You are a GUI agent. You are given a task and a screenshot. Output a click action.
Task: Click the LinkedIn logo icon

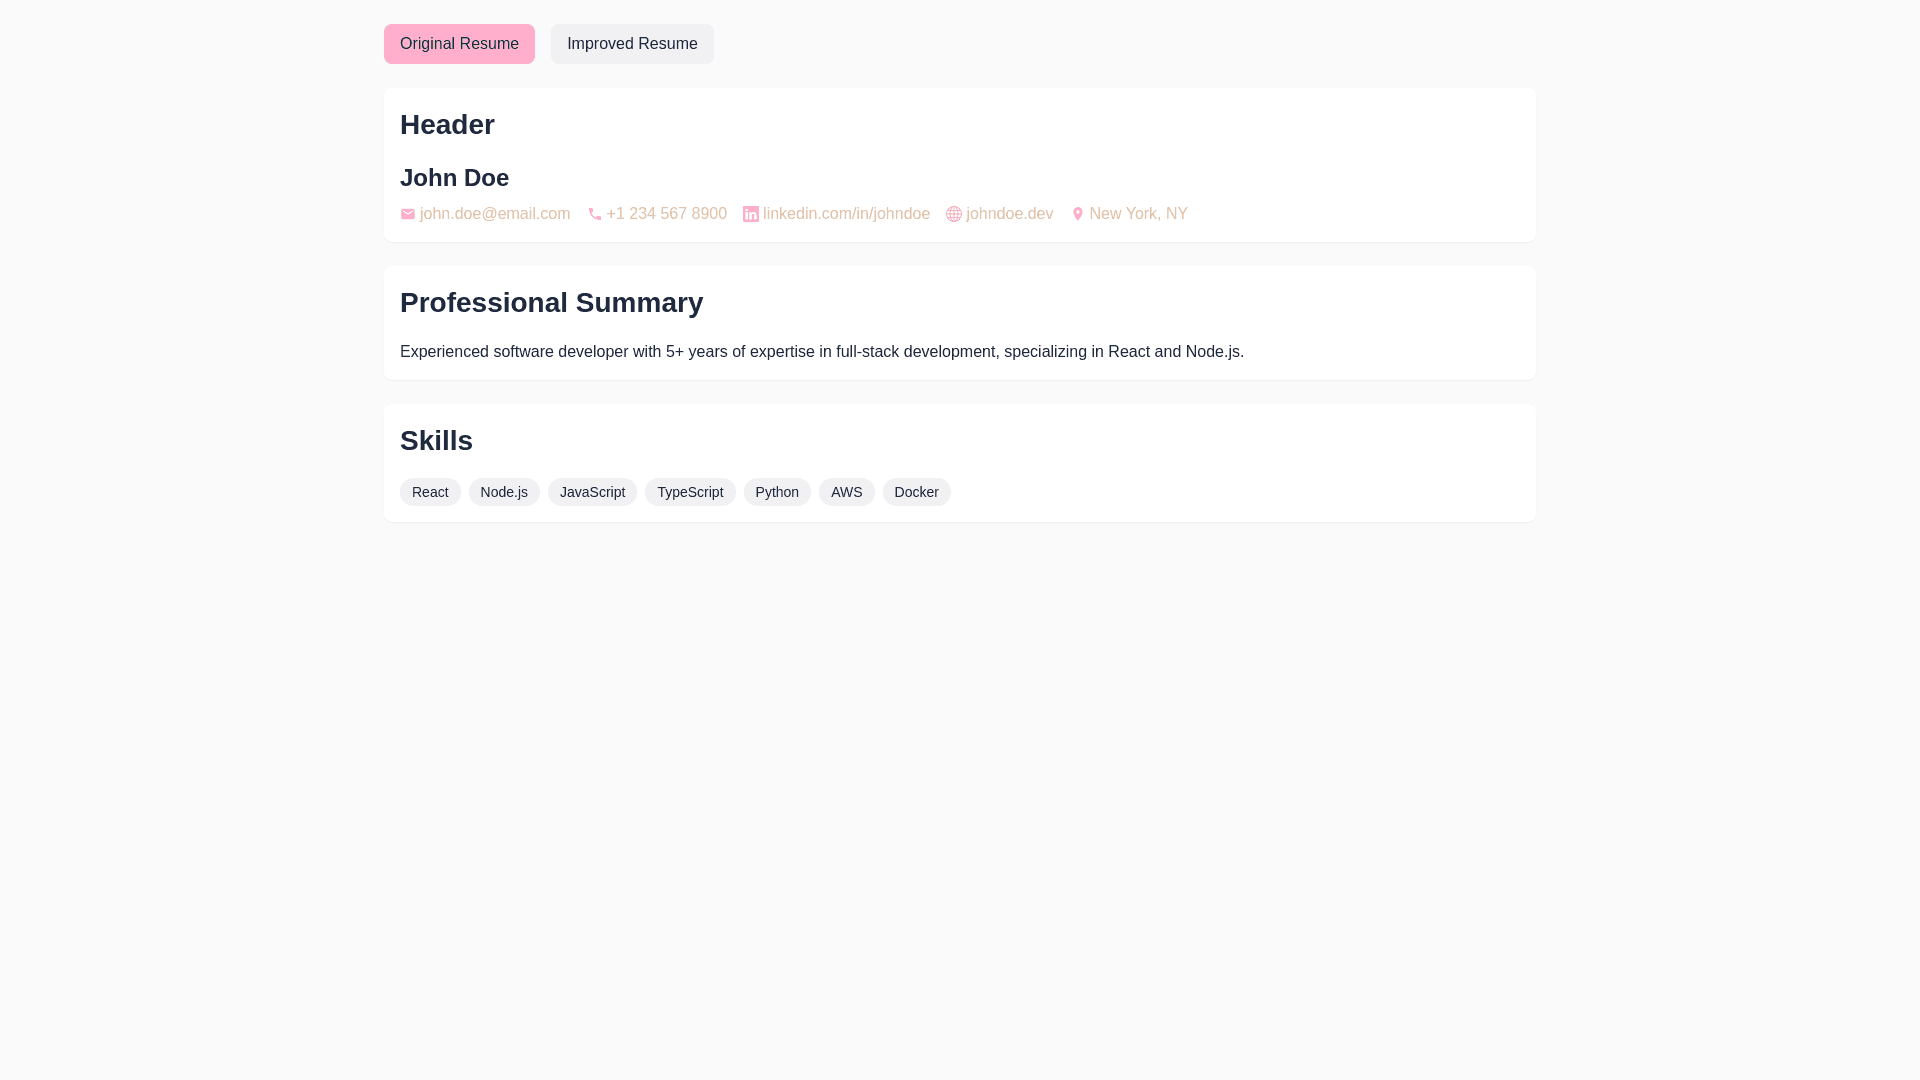(751, 214)
